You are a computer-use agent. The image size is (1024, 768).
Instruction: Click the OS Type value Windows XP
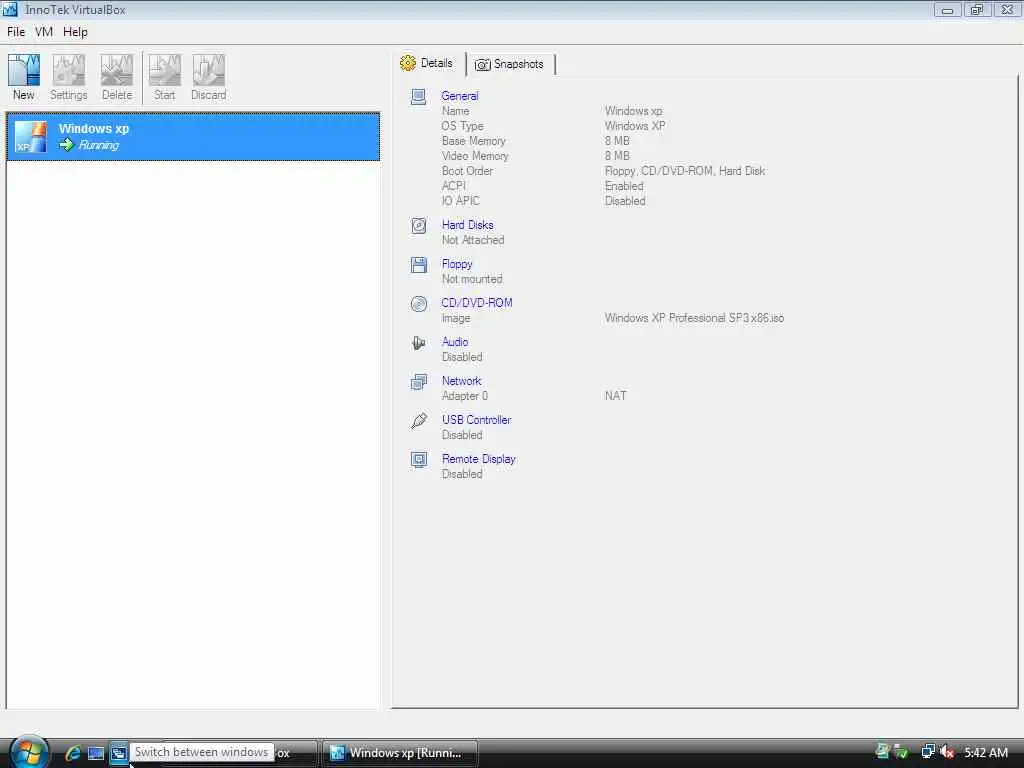tap(635, 126)
